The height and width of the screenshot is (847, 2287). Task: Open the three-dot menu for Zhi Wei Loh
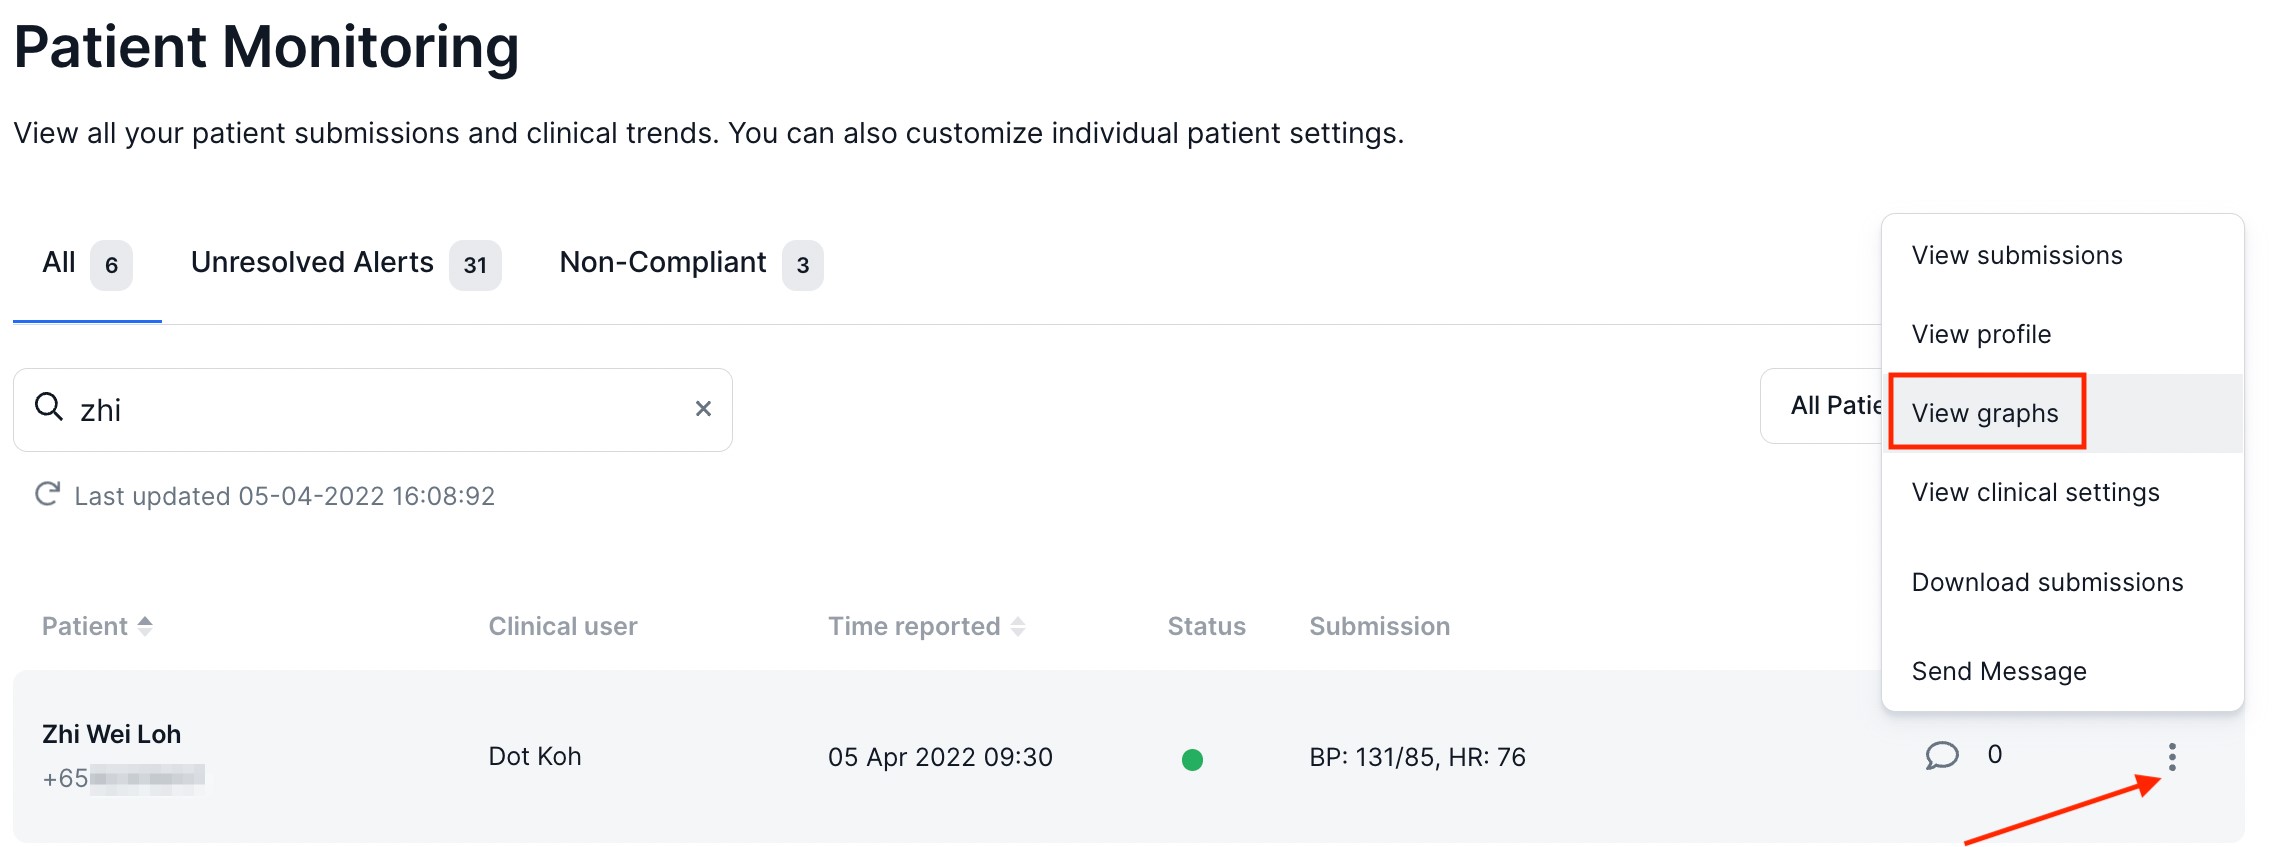[x=2171, y=757]
